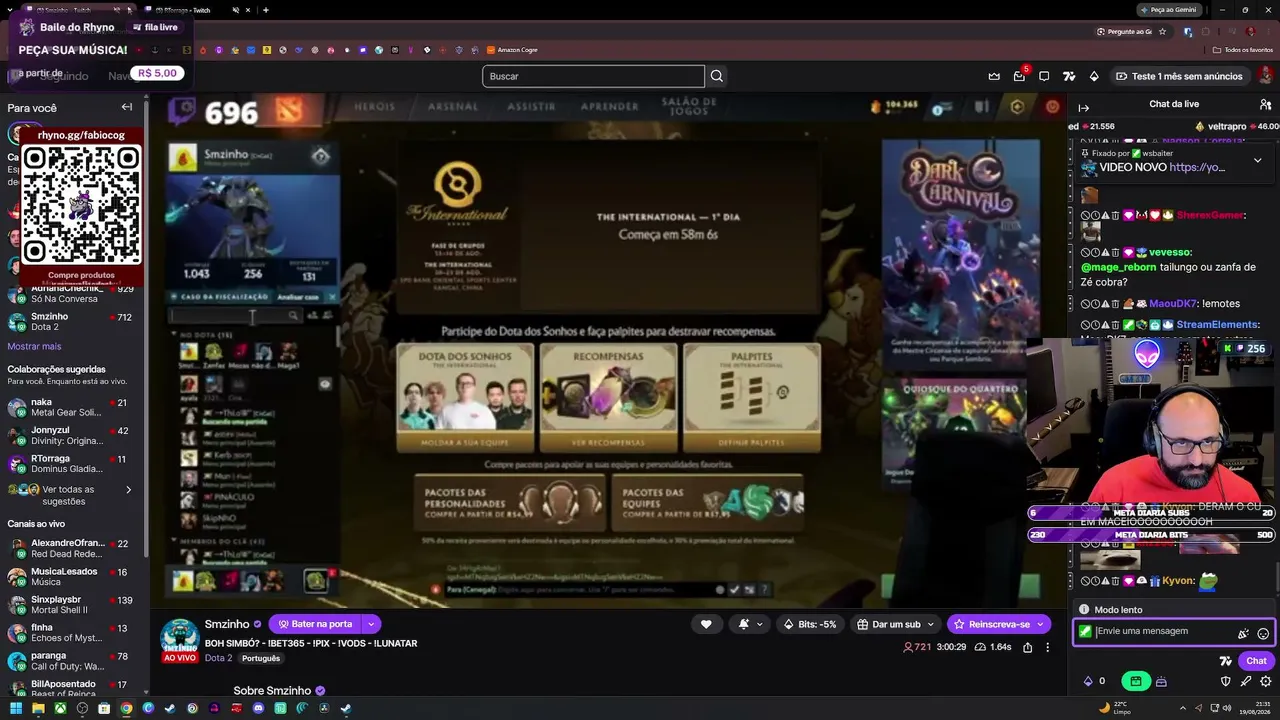Open Discord from the taskbar
1280x720 pixels.
click(258, 708)
